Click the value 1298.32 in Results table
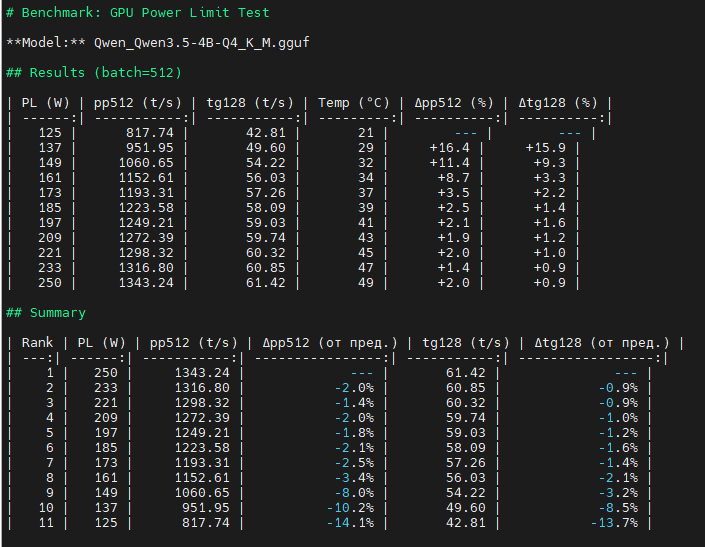This screenshot has height=547, width=705. click(146, 253)
